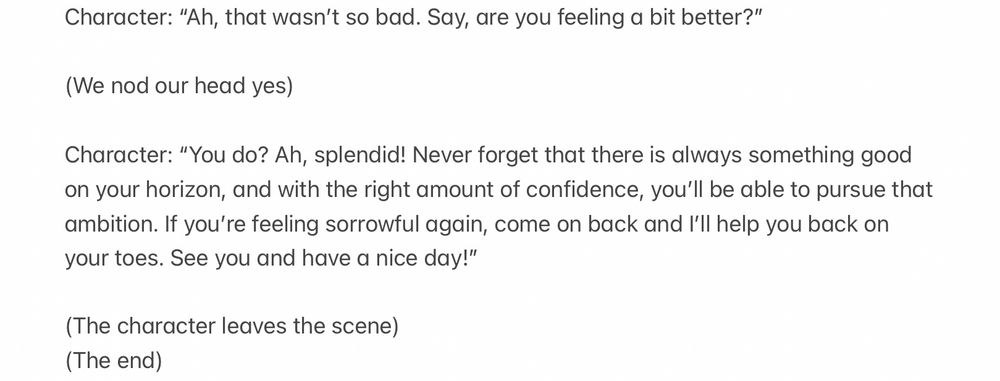1000x381 pixels.
Task: Click the word "ambition" at line start
Action: tap(112, 224)
